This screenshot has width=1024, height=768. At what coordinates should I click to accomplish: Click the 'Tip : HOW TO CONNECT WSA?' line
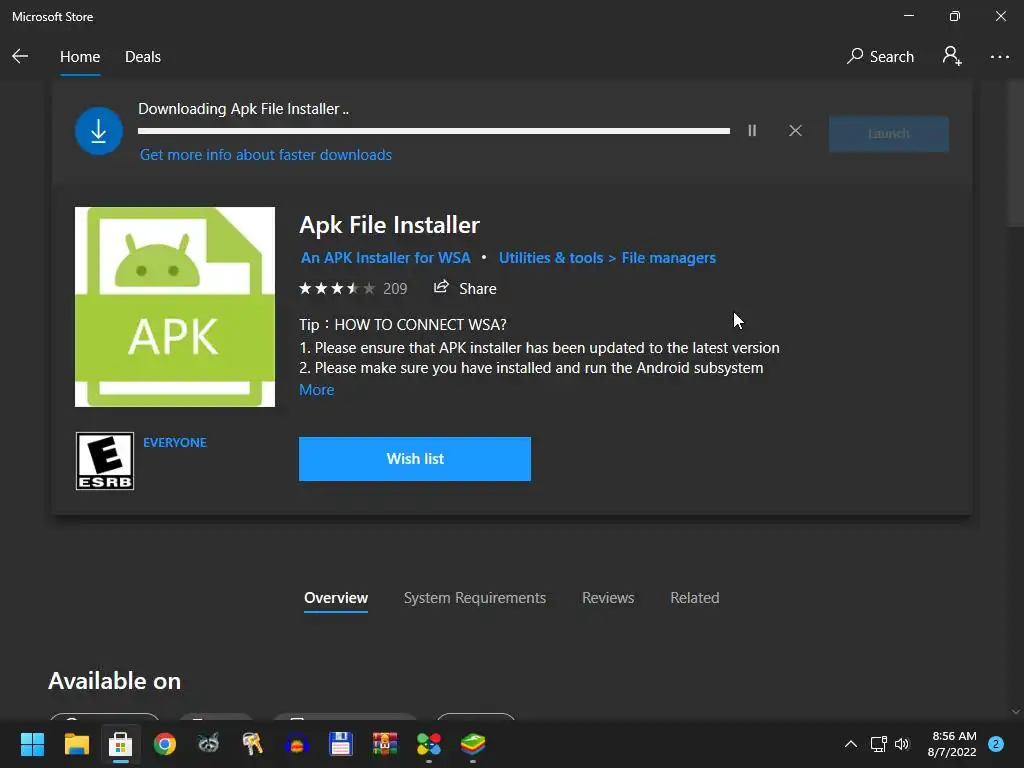pyautogui.click(x=402, y=325)
